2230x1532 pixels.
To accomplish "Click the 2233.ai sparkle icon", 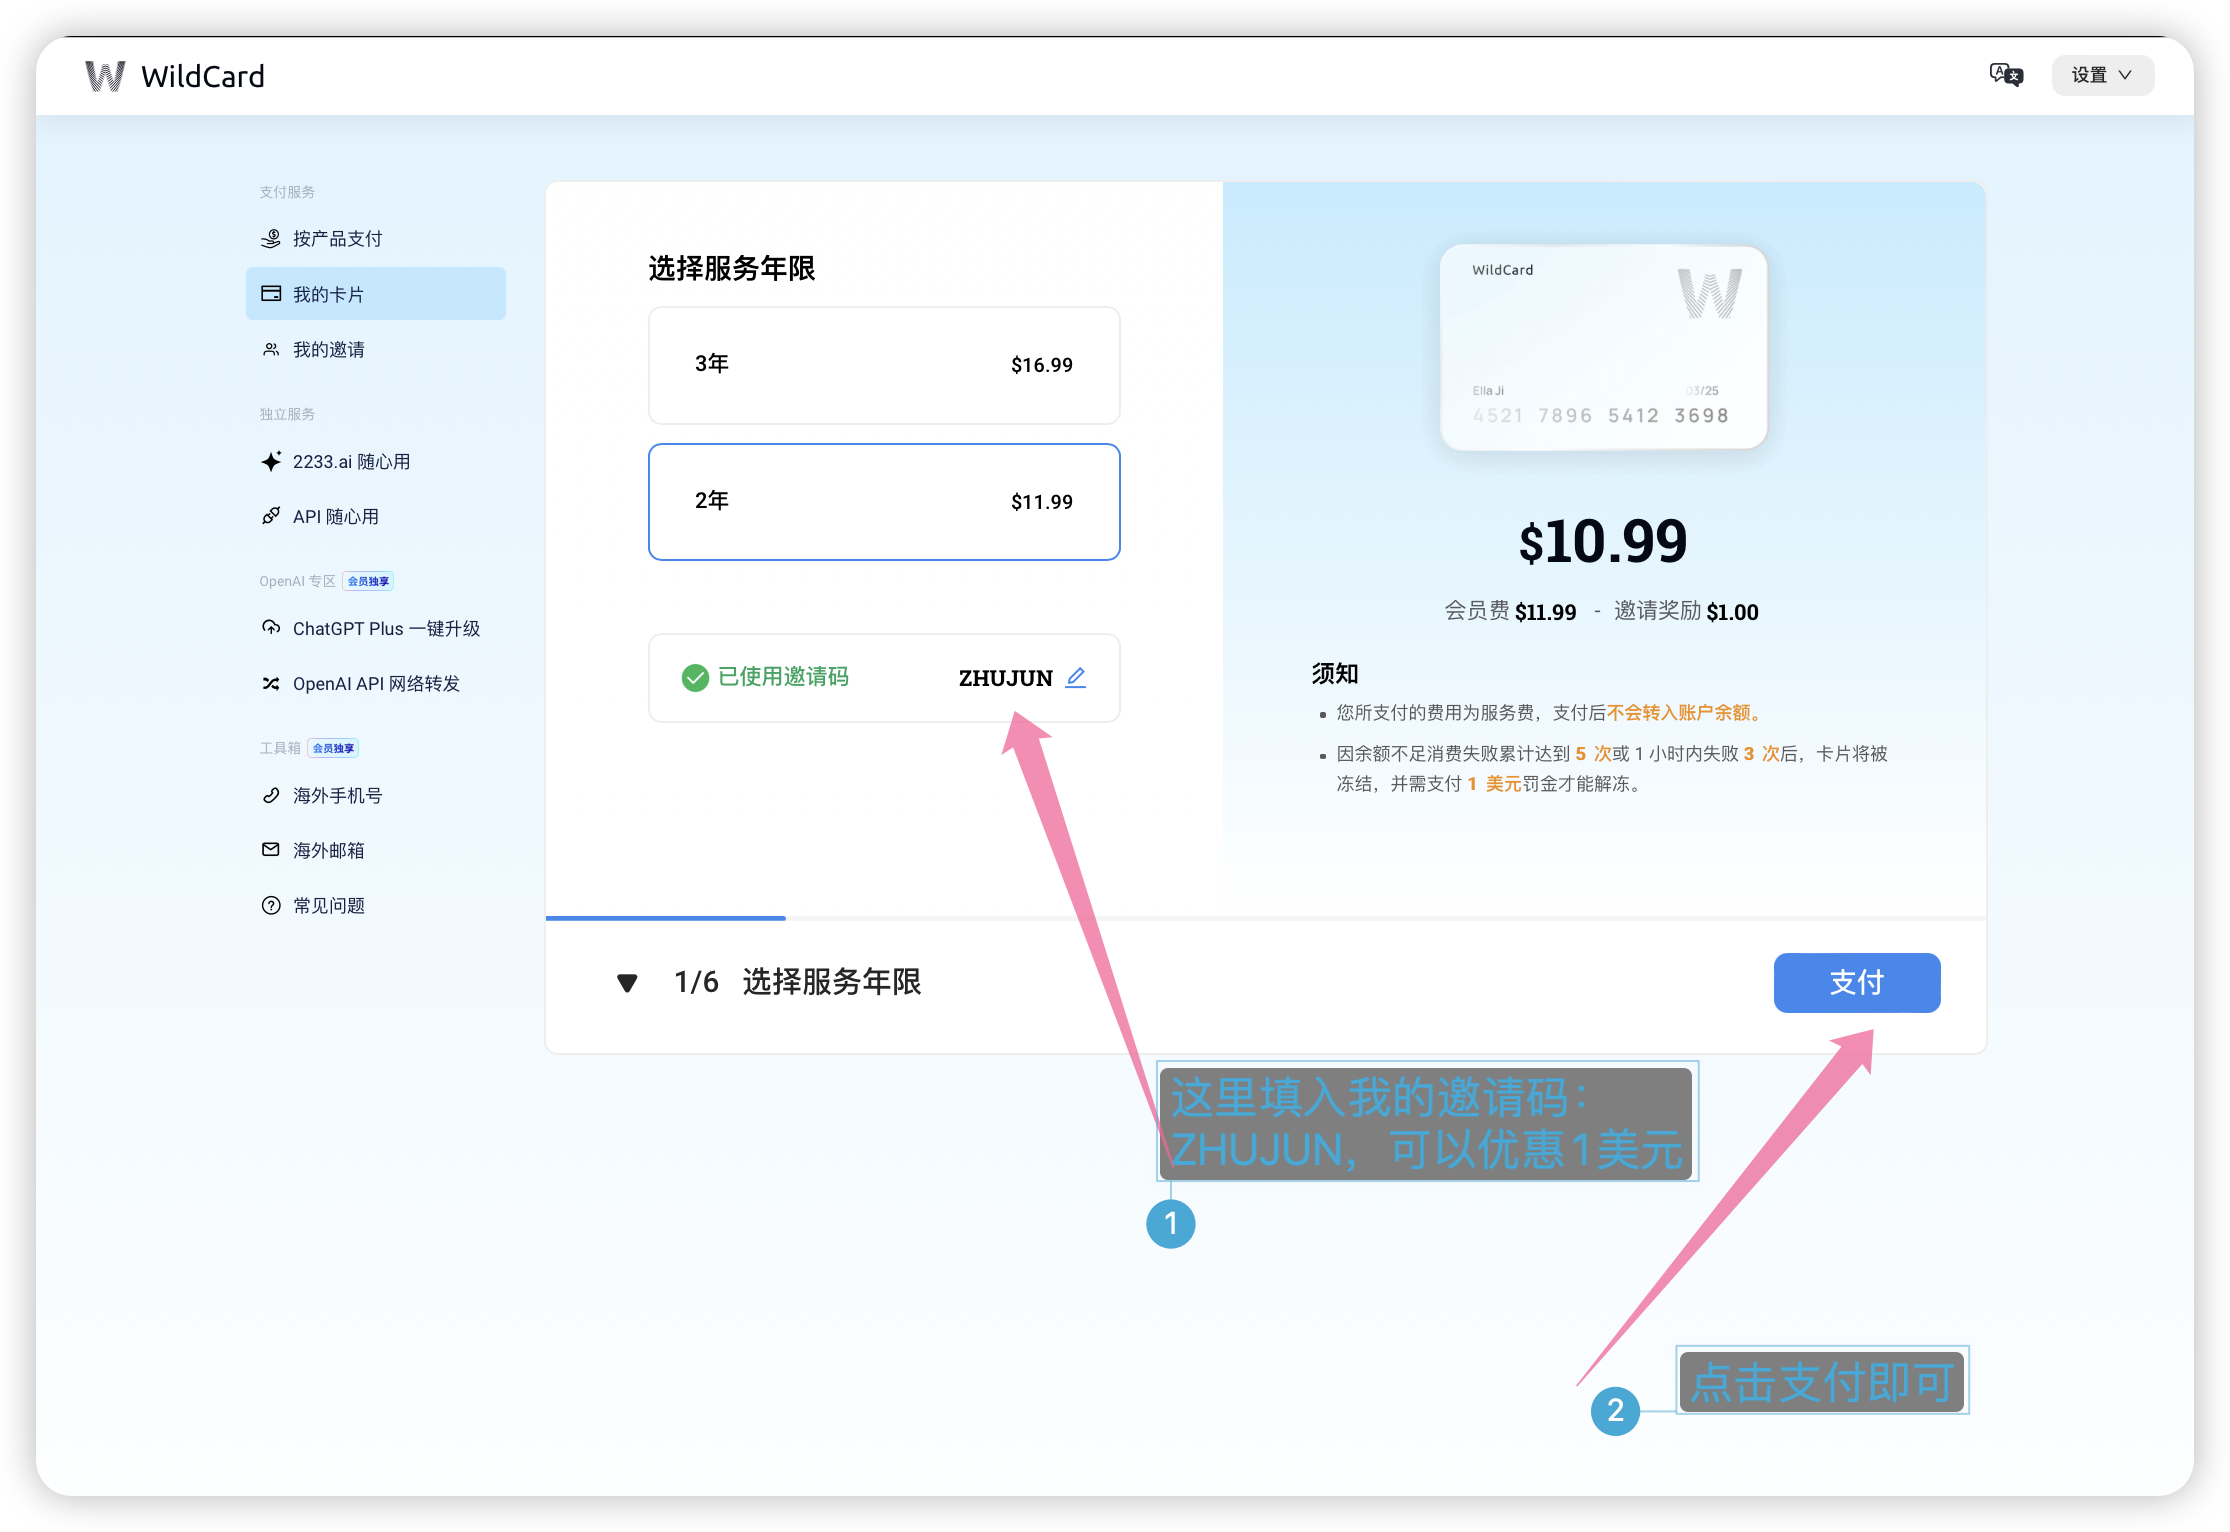I will pyautogui.click(x=271, y=461).
